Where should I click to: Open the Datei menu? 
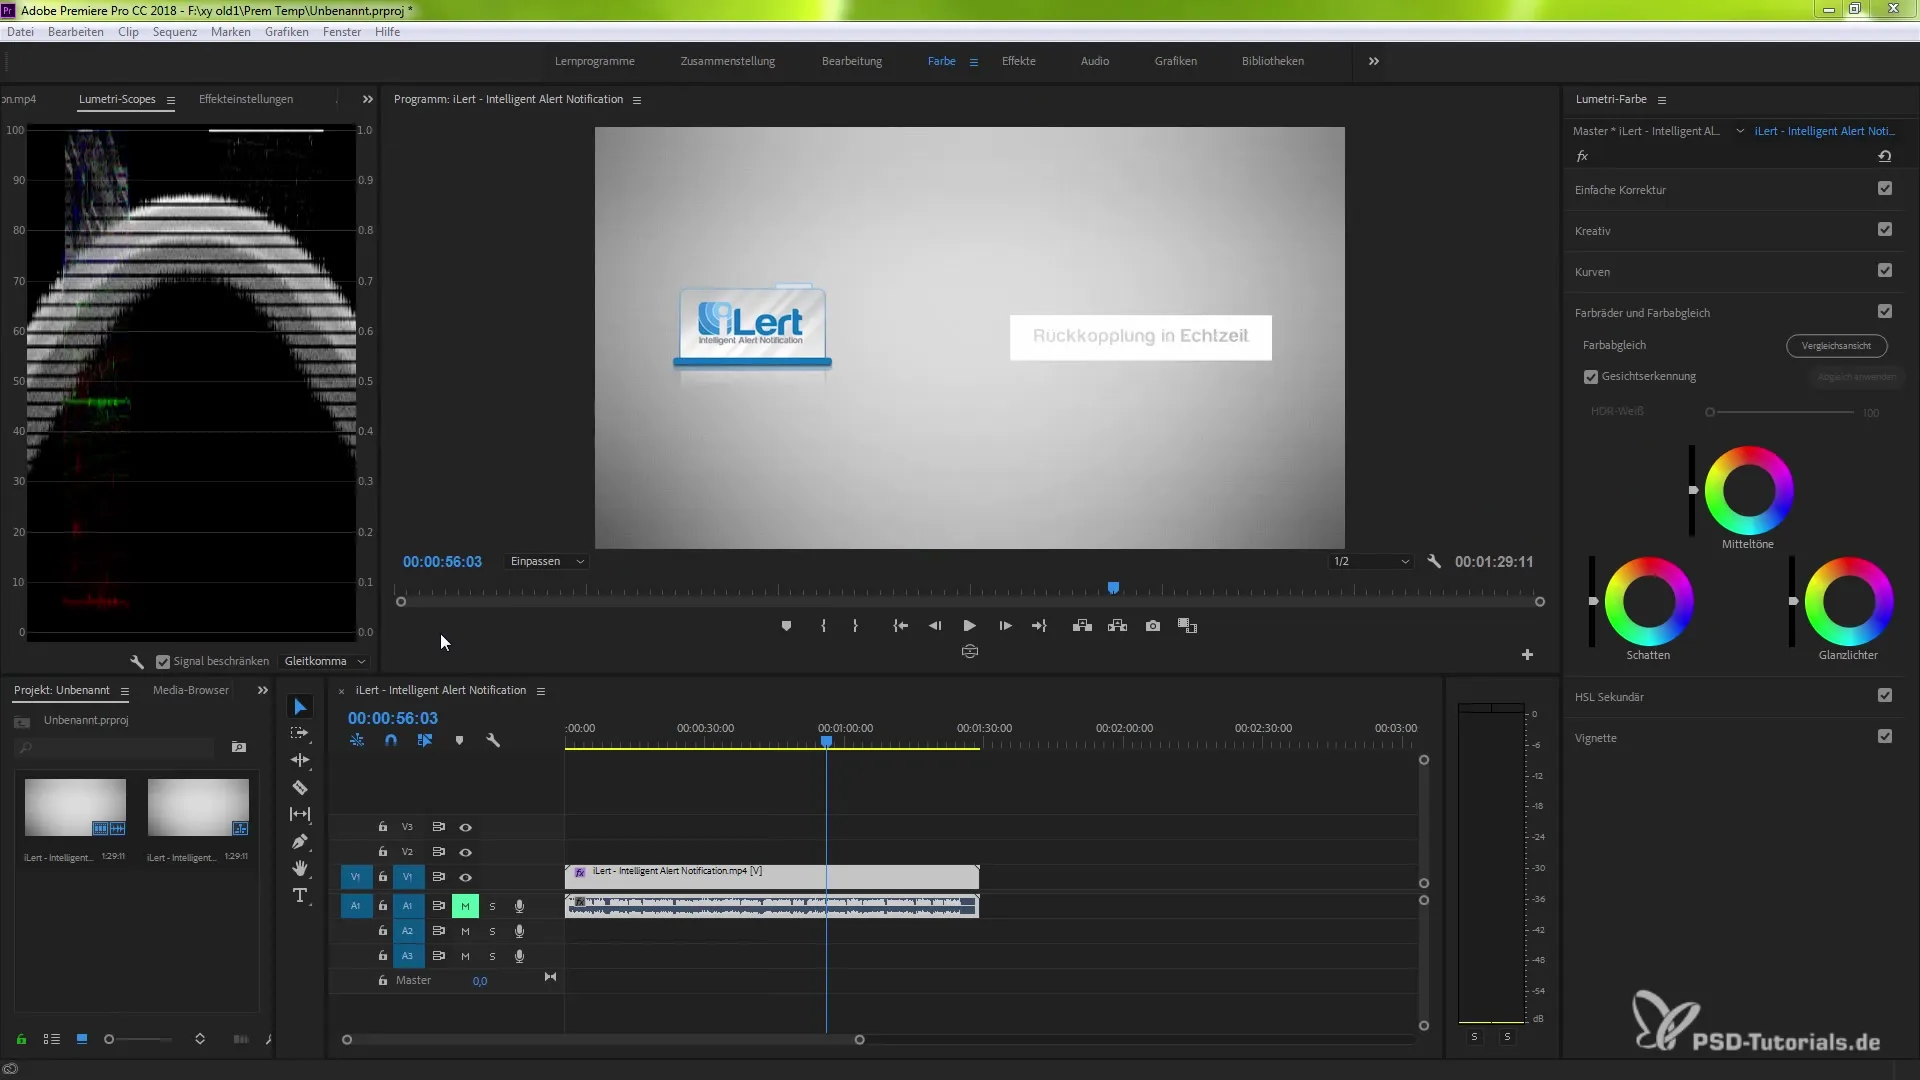tap(20, 32)
